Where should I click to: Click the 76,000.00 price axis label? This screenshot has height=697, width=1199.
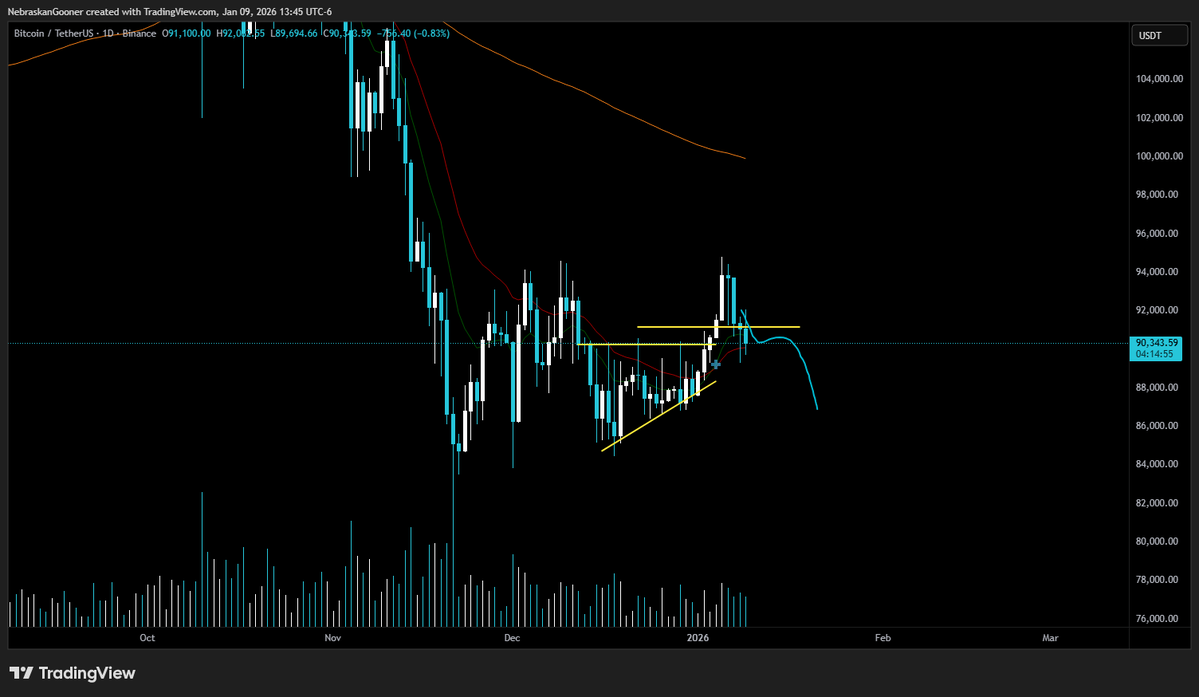1157,618
